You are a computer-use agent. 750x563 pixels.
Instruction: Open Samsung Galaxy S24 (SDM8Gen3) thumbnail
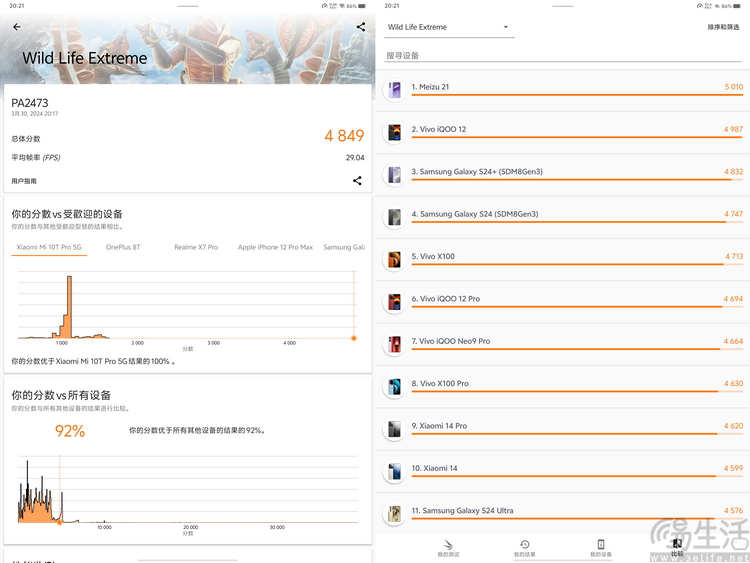pyautogui.click(x=394, y=217)
